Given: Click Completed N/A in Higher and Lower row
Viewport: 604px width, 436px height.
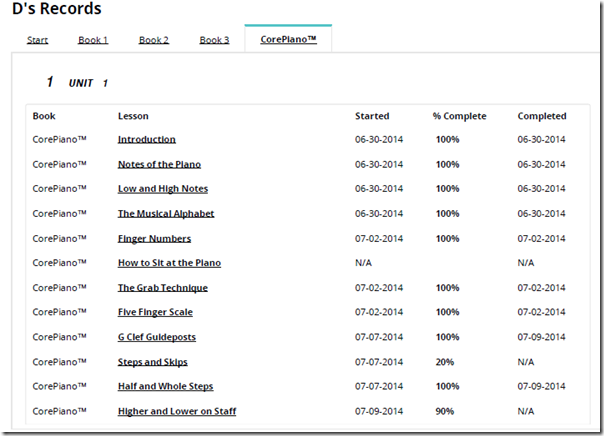Looking at the screenshot, I should click(x=526, y=411).
